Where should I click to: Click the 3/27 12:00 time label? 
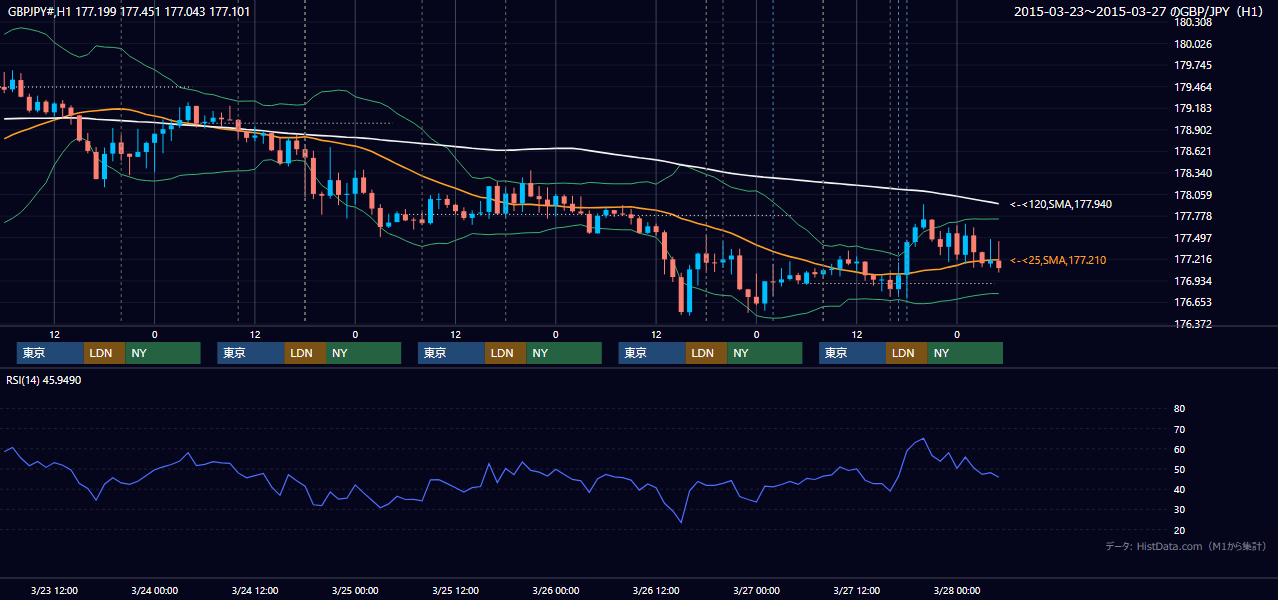tap(856, 590)
